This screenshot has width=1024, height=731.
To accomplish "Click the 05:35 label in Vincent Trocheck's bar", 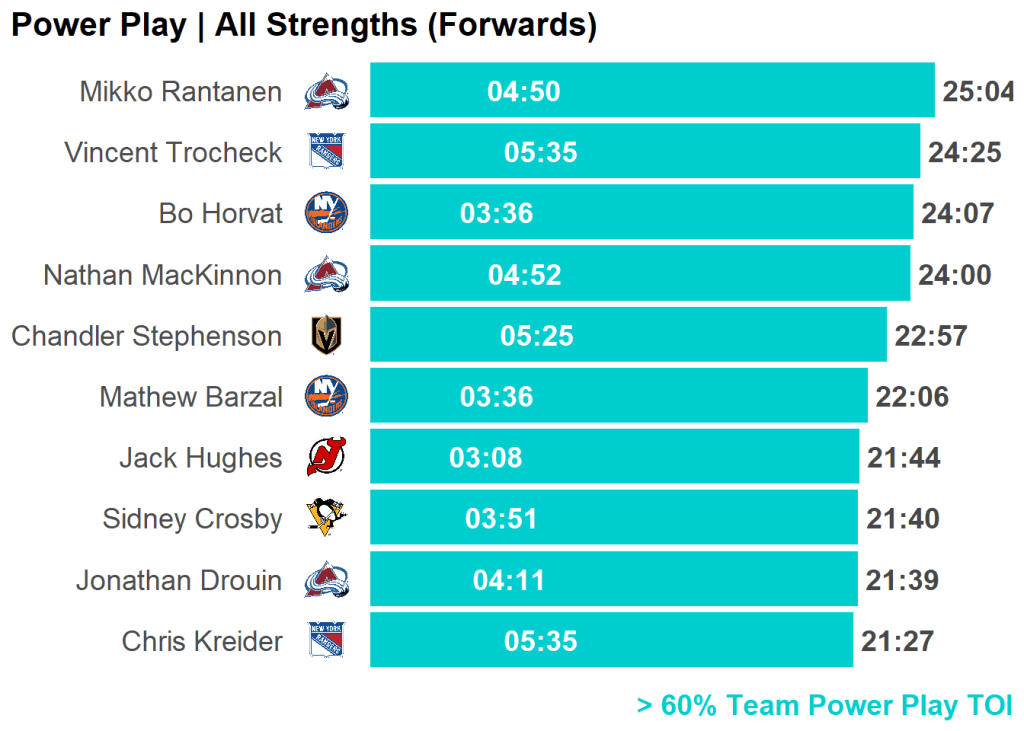I will coord(541,153).
